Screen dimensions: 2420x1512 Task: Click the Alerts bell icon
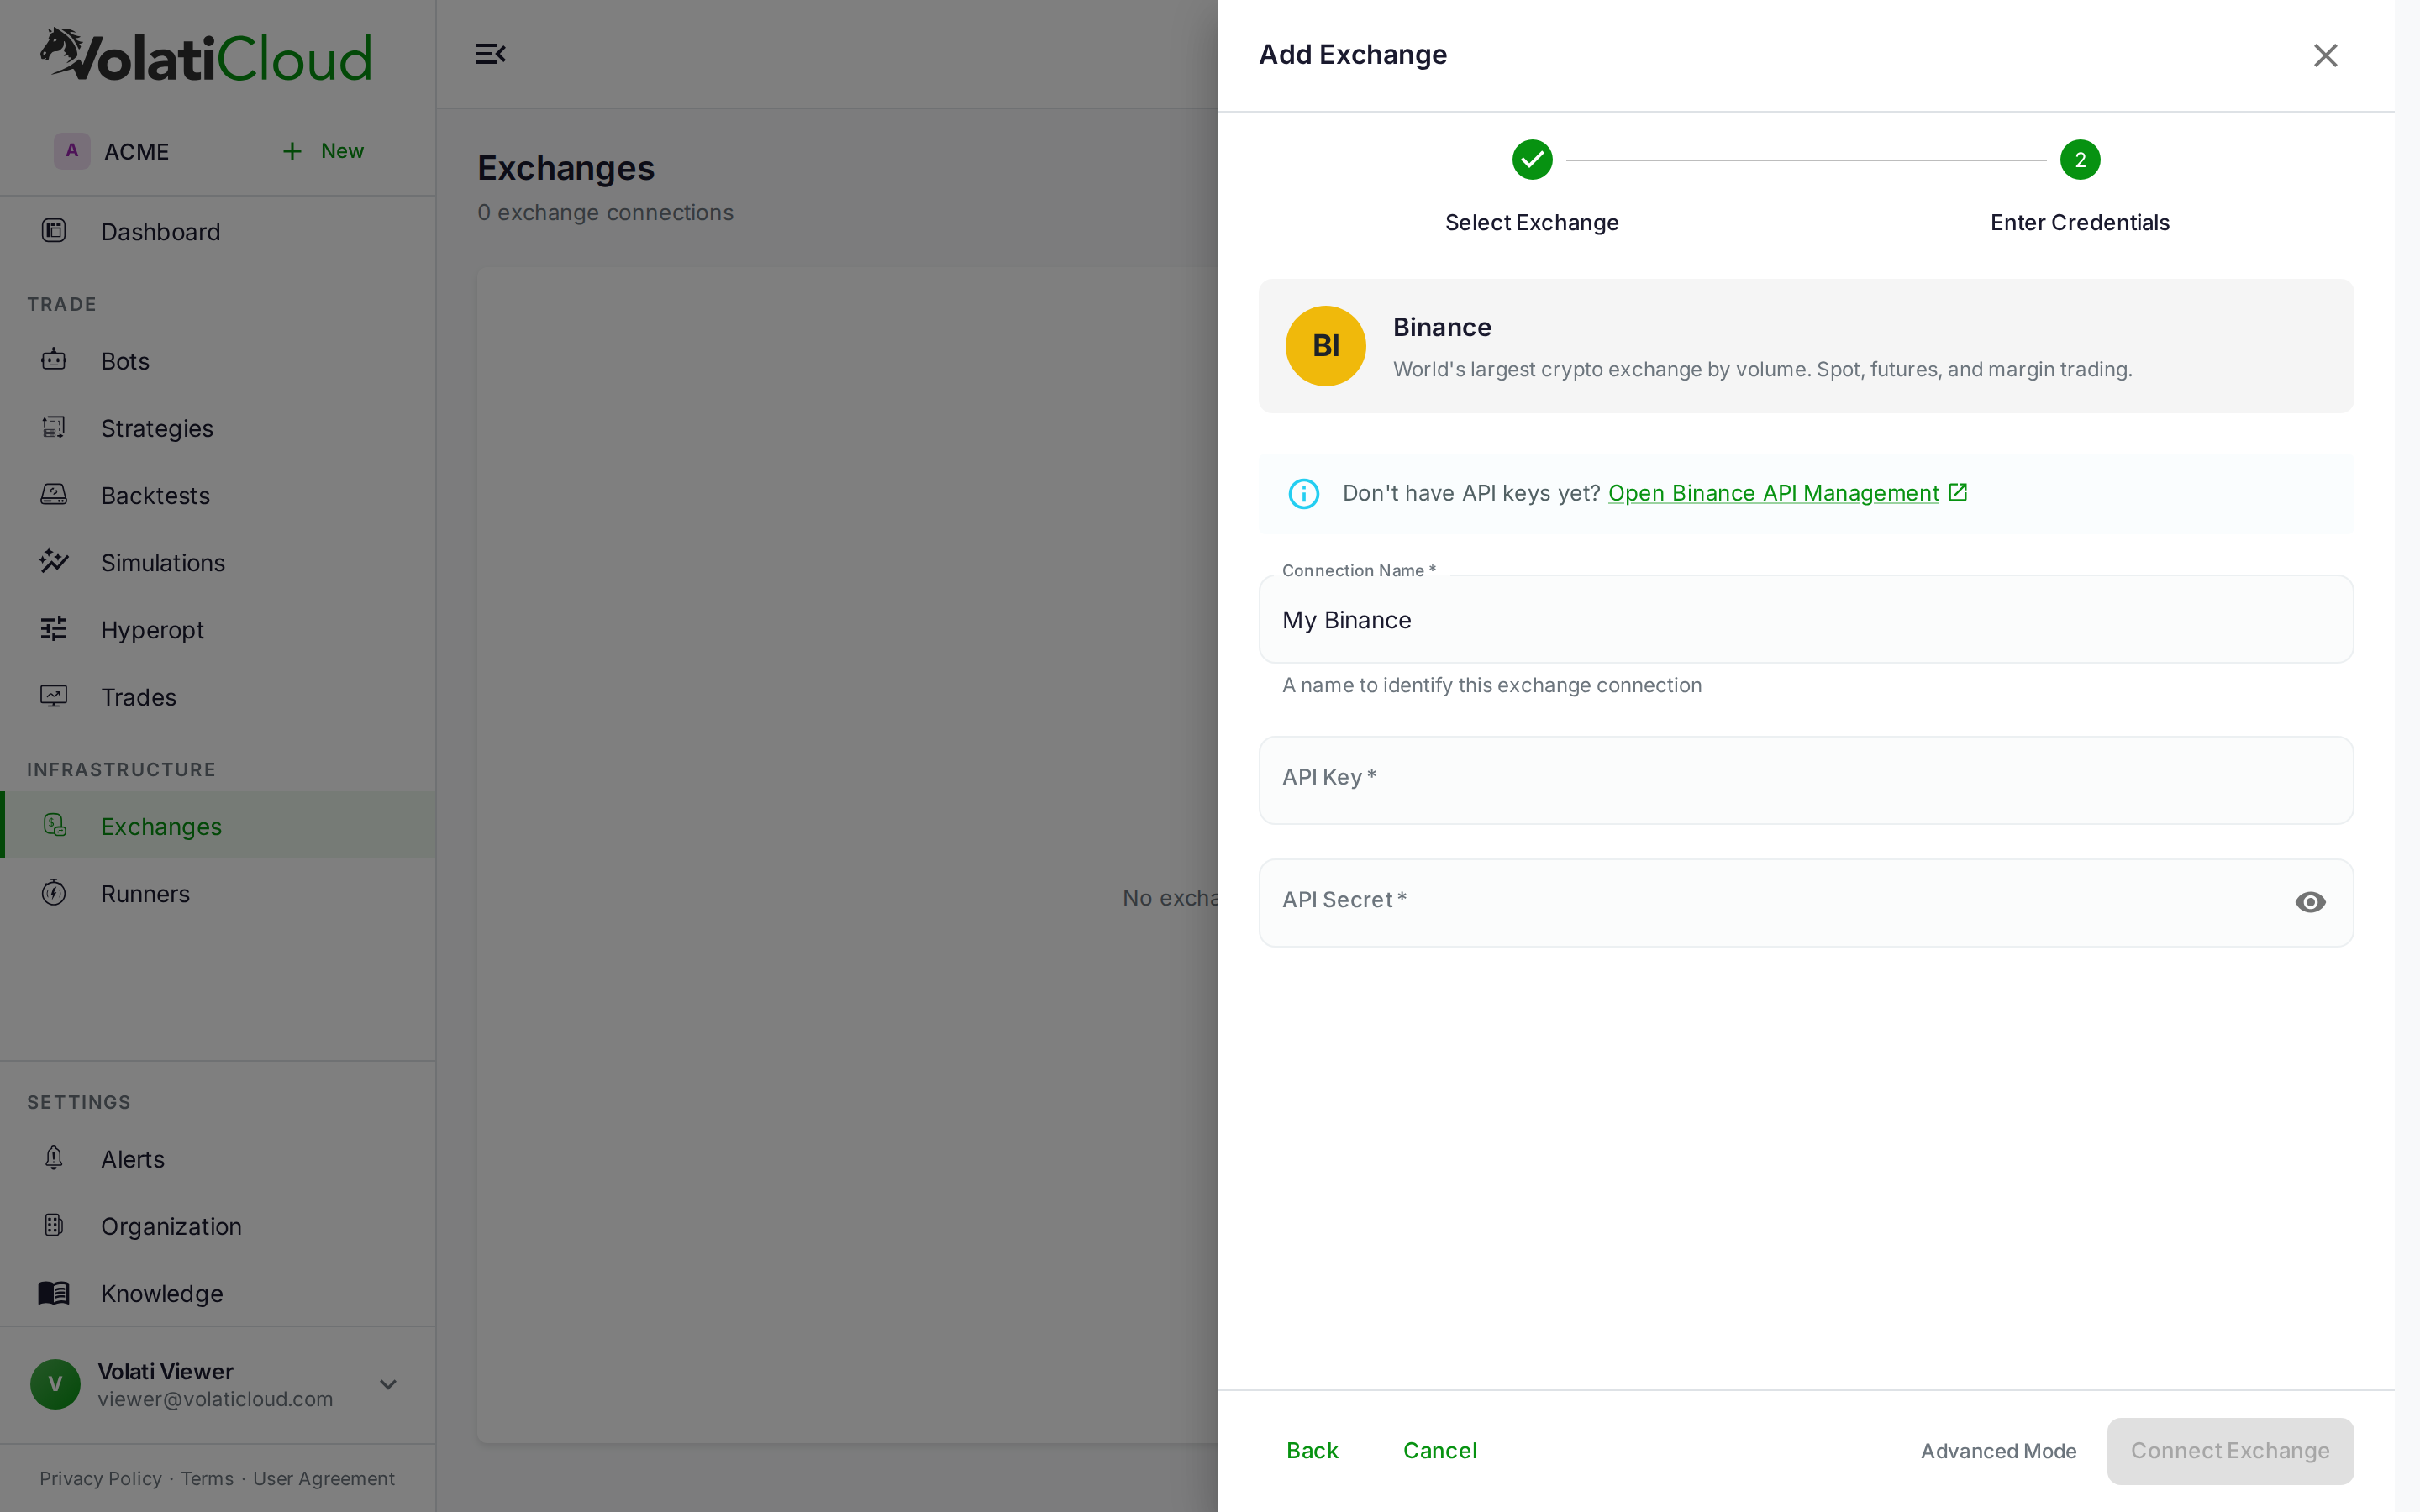[x=54, y=1158]
